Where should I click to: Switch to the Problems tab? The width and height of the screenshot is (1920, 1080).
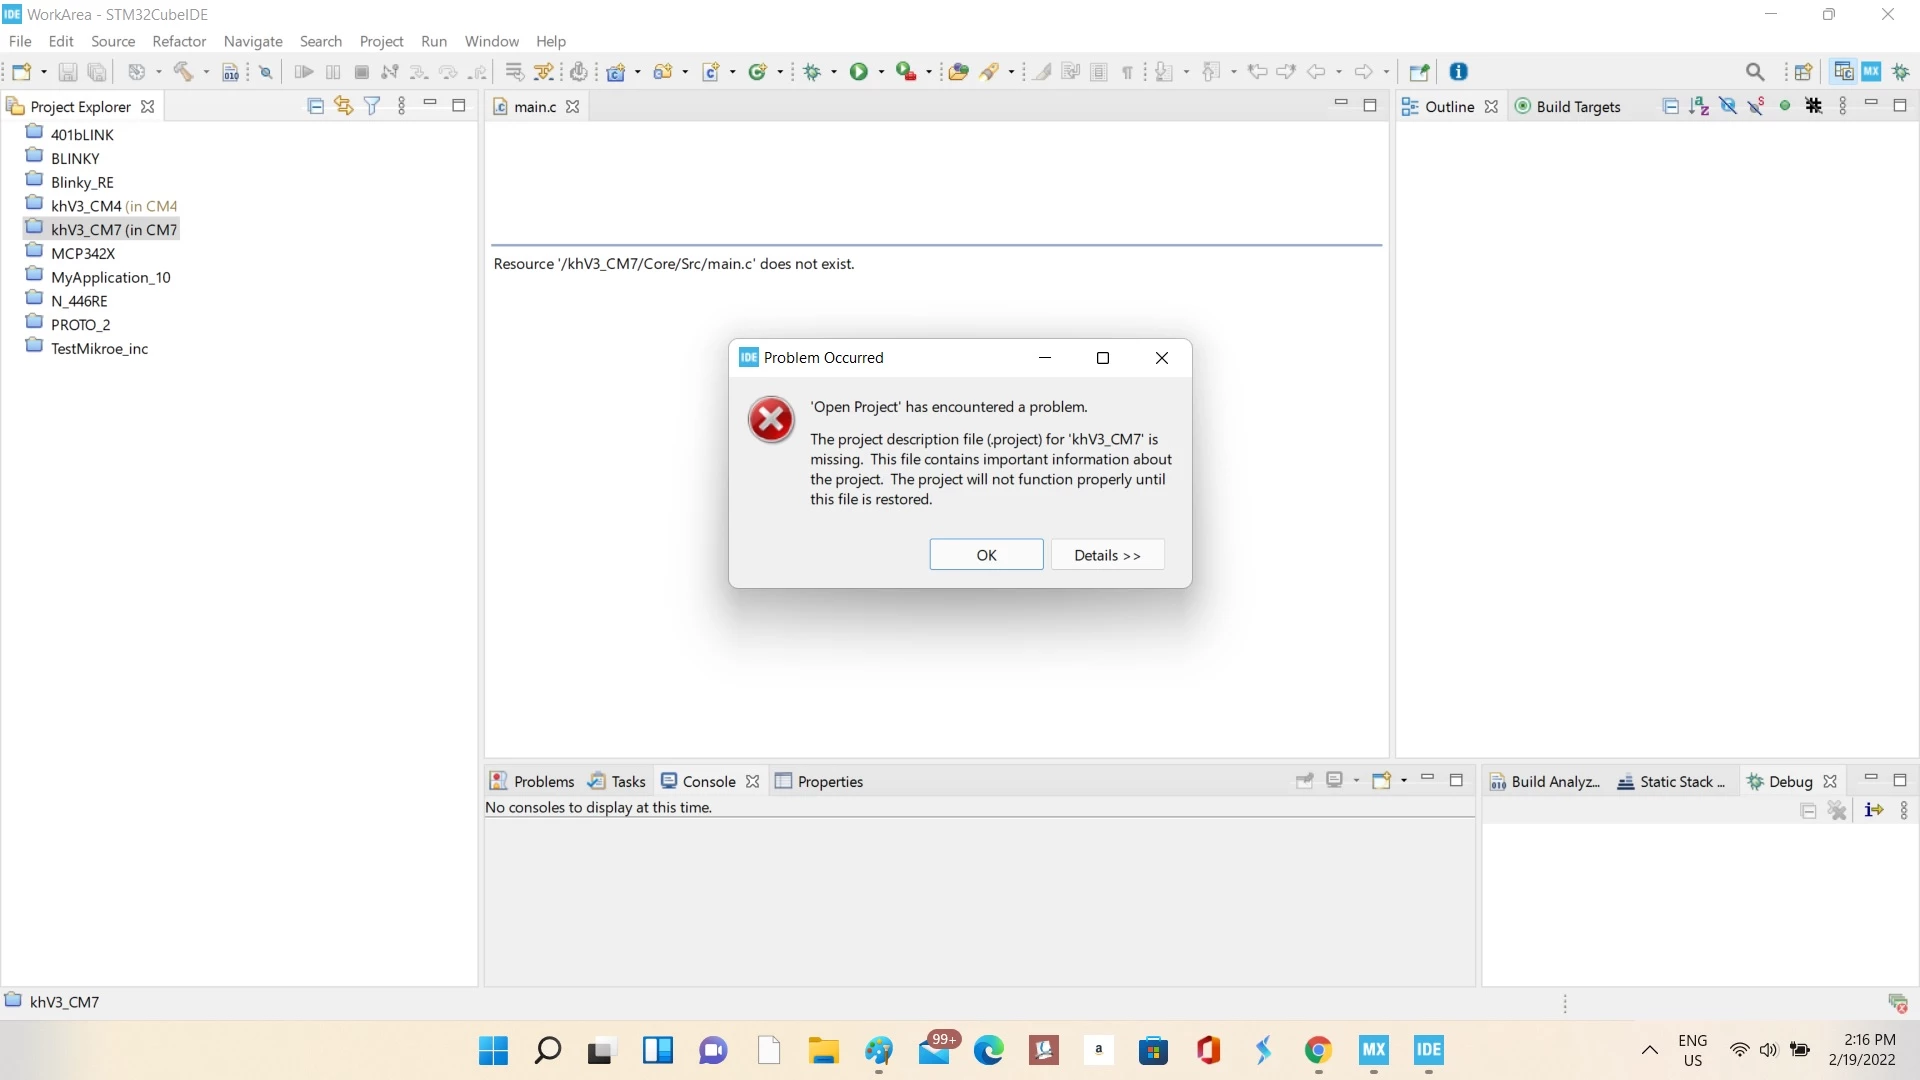point(532,781)
